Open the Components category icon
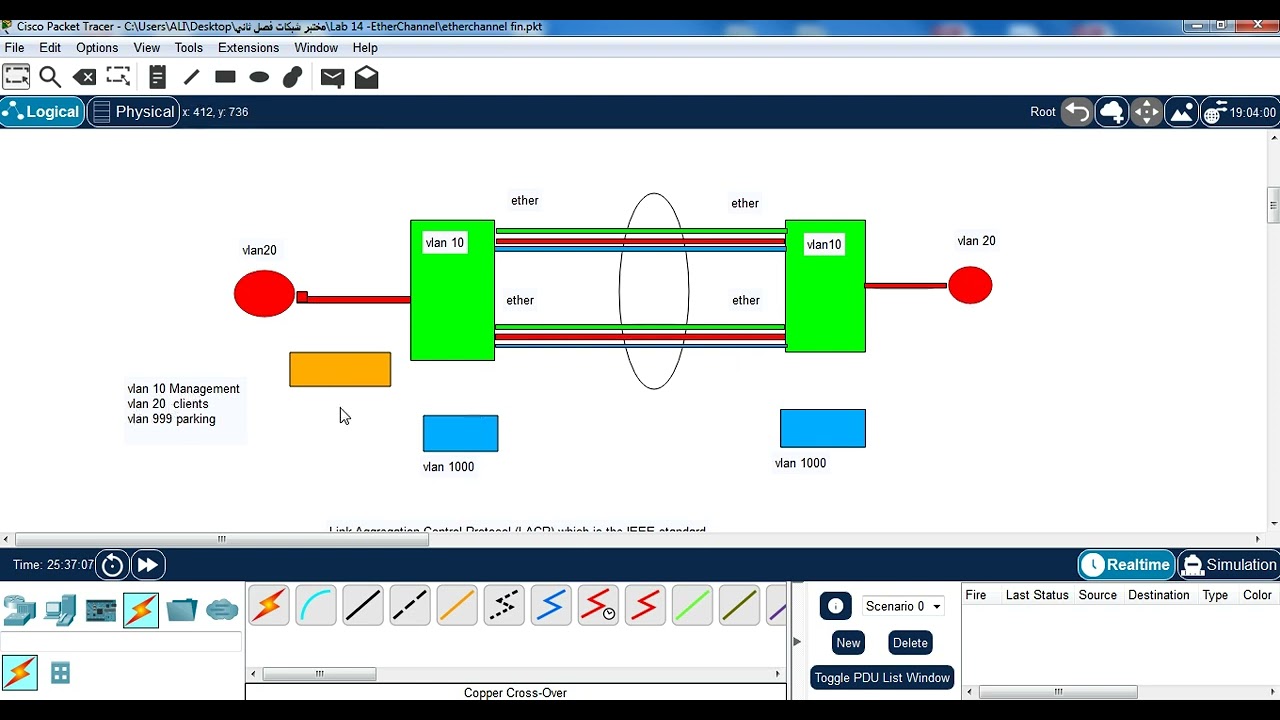1280x720 pixels. coord(101,610)
